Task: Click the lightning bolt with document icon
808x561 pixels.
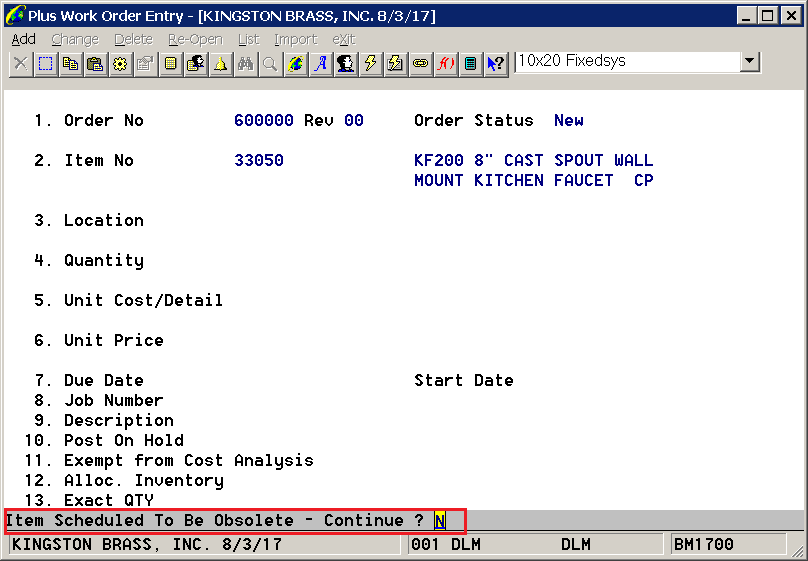Action: click(395, 64)
